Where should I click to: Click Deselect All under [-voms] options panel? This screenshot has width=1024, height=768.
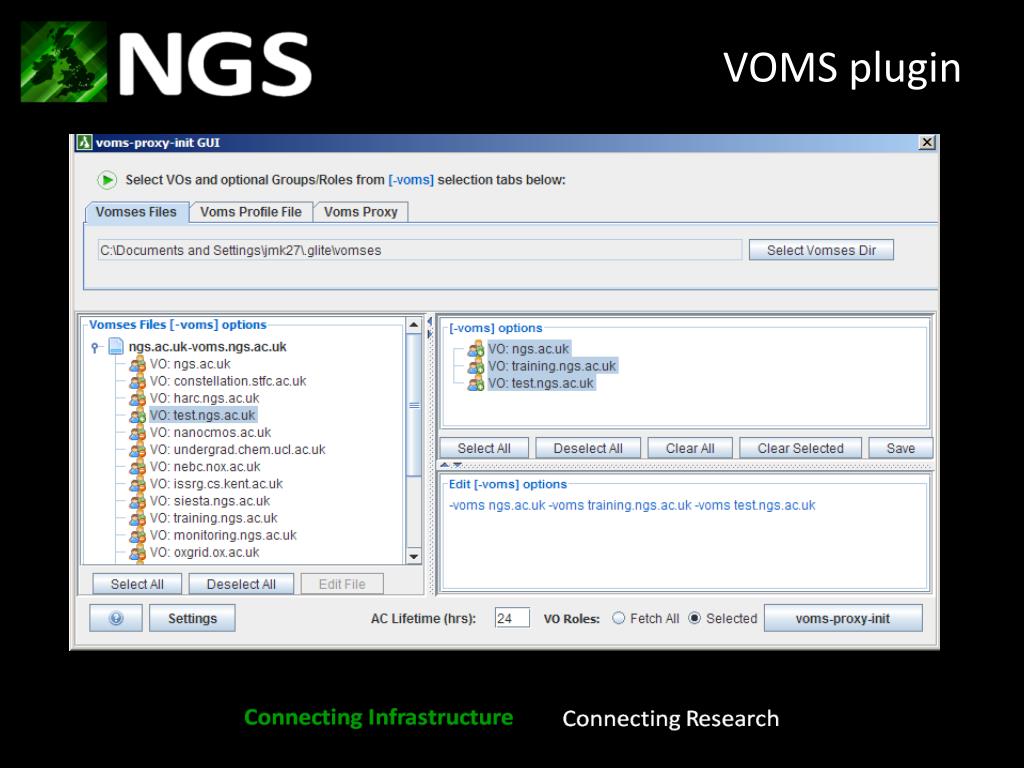(588, 448)
